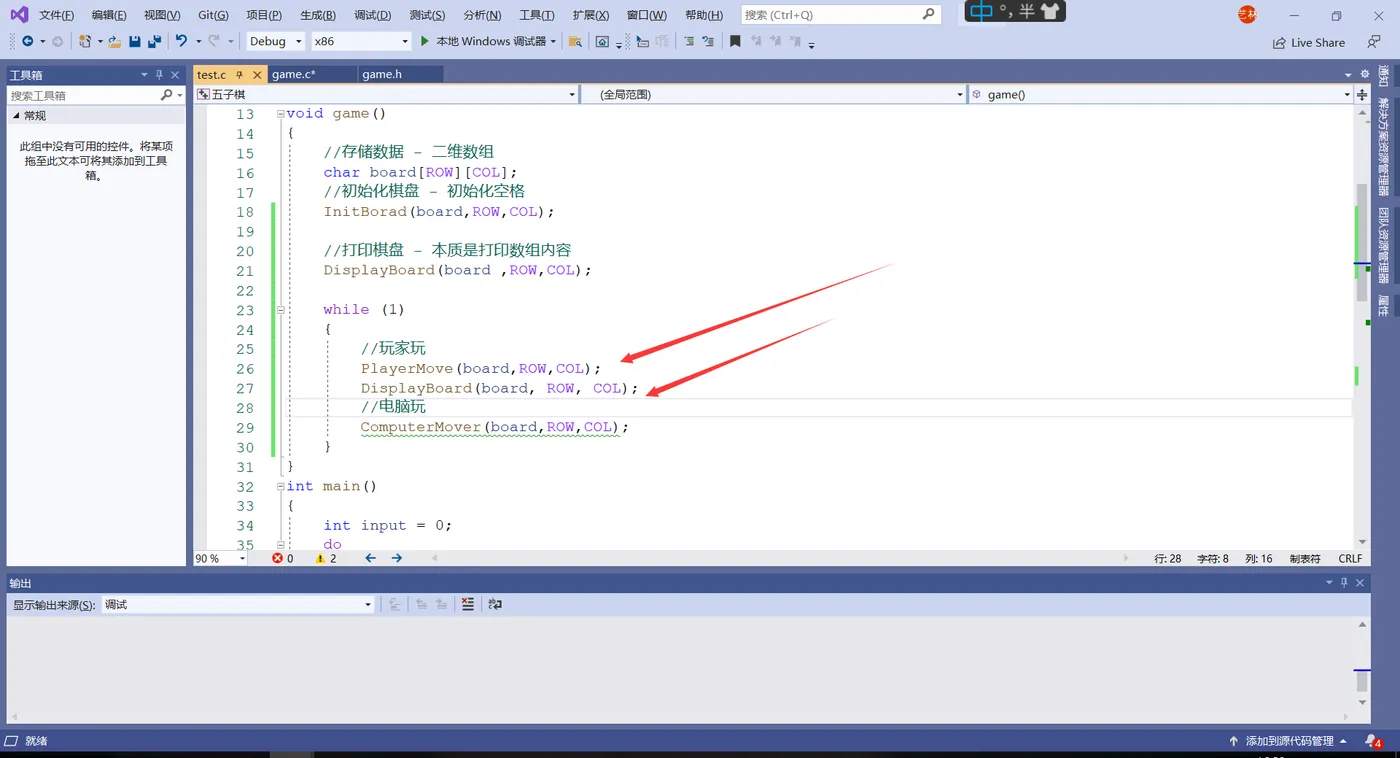Screen dimensions: 1400x758
Task: Undo the last edit
Action: click(181, 41)
